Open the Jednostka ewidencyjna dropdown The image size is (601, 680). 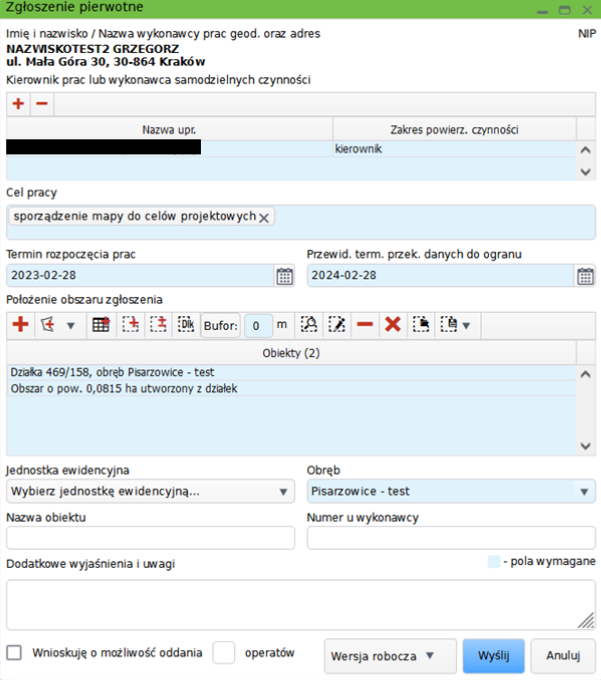pyautogui.click(x=150, y=491)
